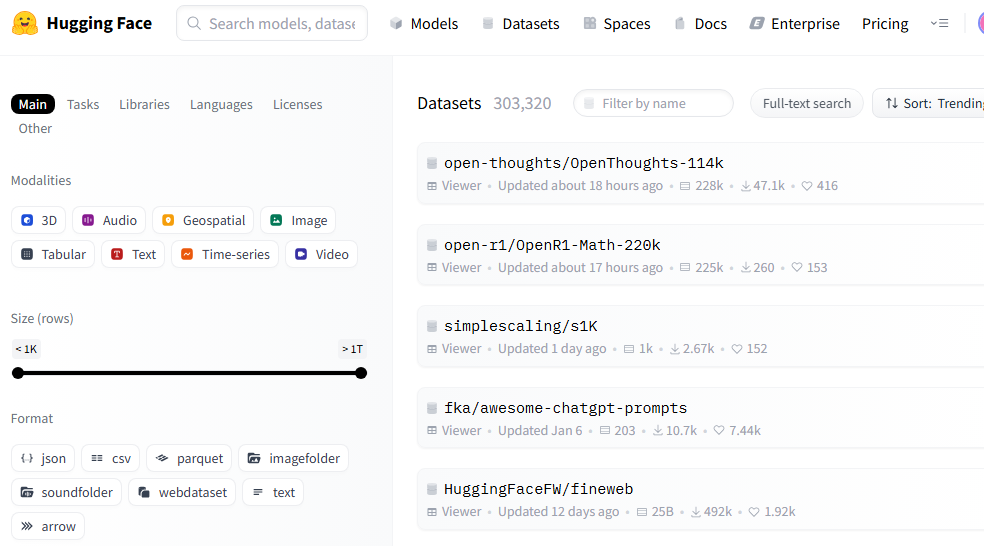Image resolution: width=984 pixels, height=546 pixels.
Task: Click the Full-text search button
Action: [807, 103]
